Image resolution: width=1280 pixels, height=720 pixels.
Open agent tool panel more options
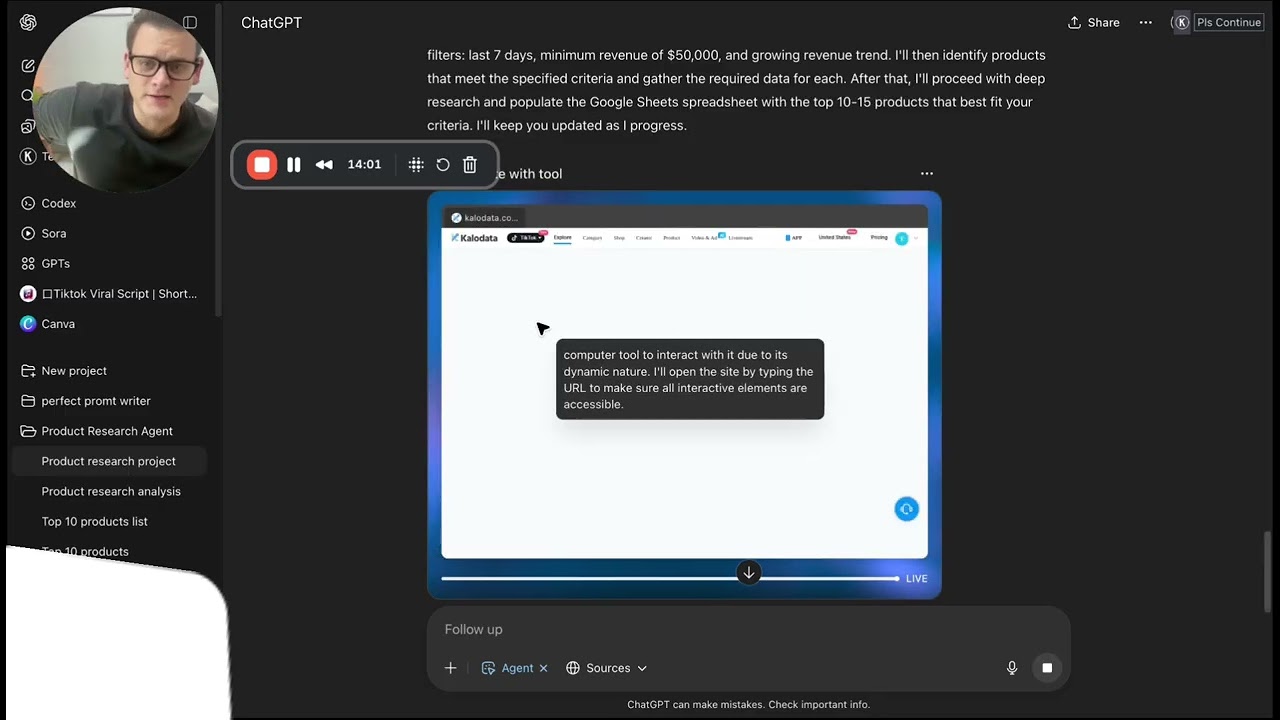[x=927, y=174]
